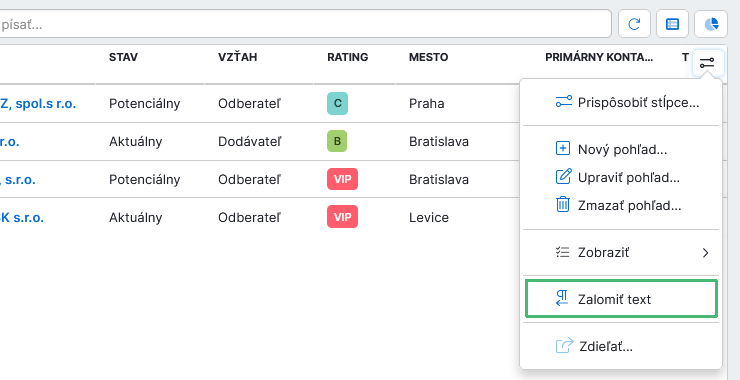Choose Prispôsobiť stĺpce menu entry
This screenshot has width=740, height=380.
click(x=621, y=102)
